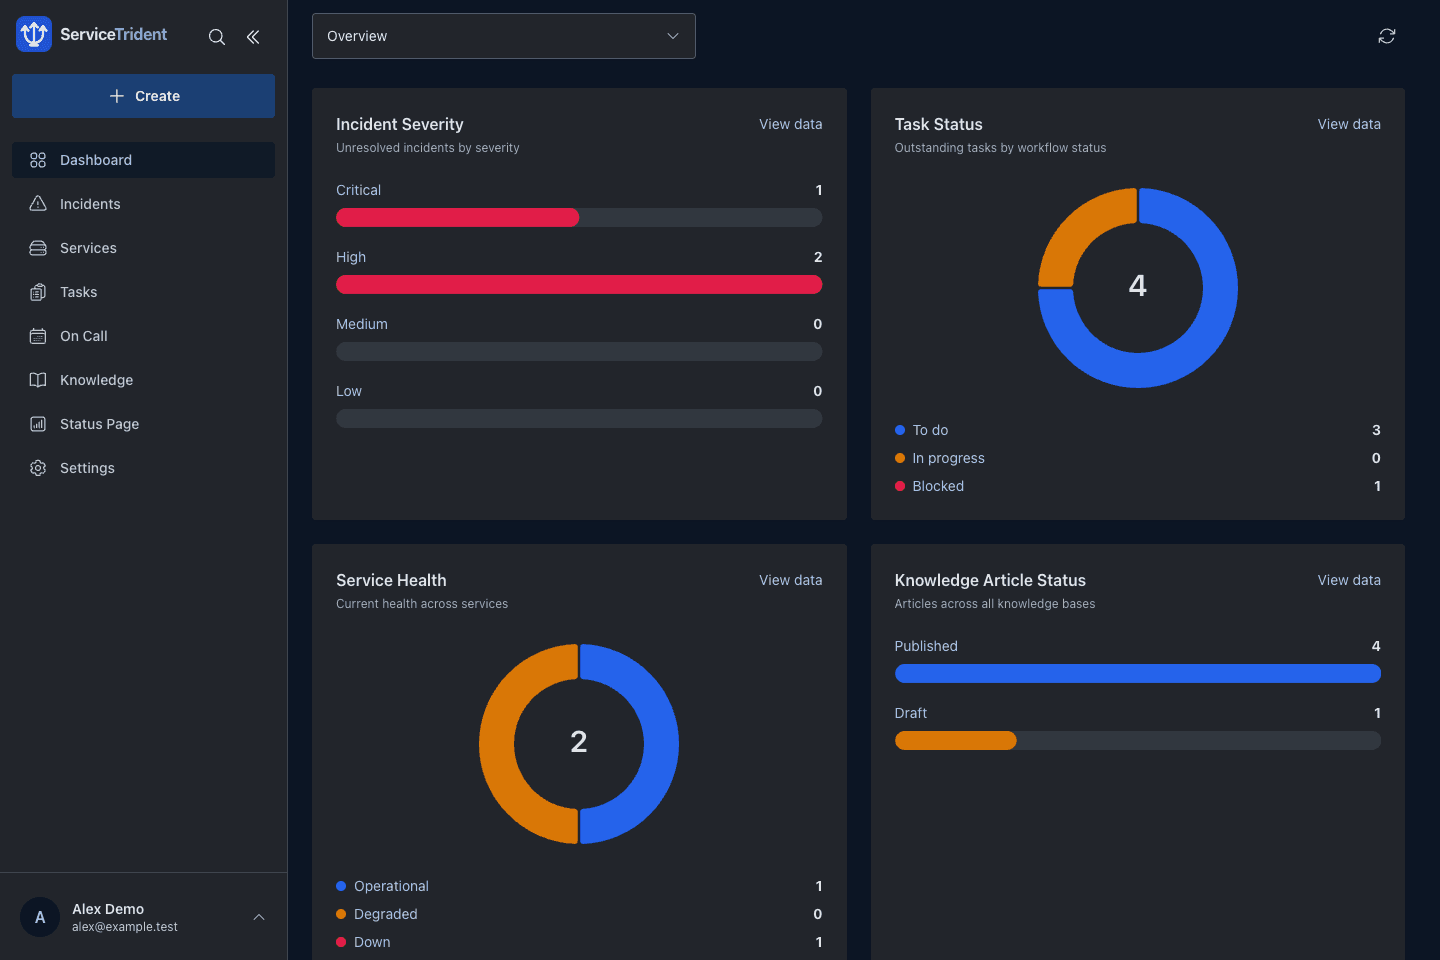Click Task Status donut chart center '4'
This screenshot has height=960, width=1440.
pos(1138,286)
